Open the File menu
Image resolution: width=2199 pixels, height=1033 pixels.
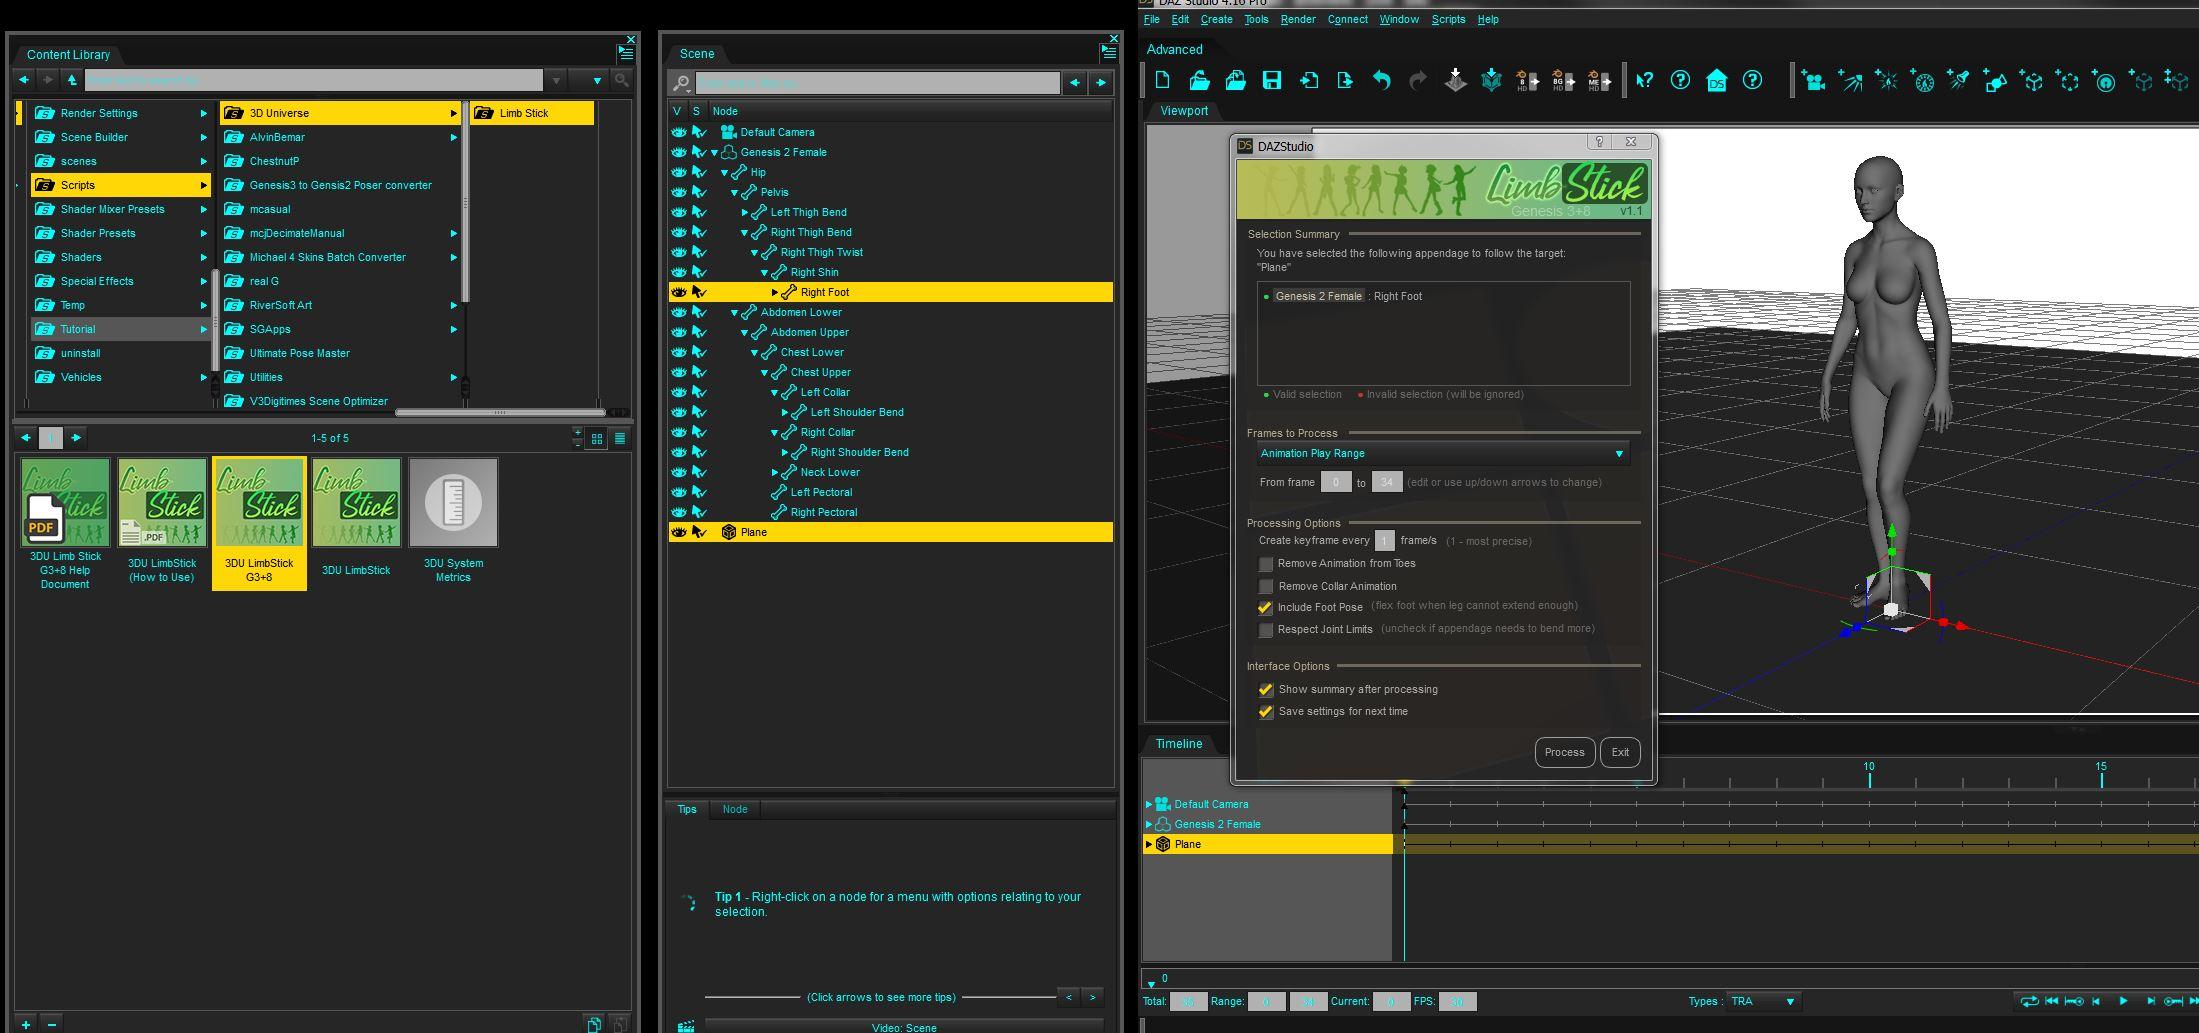pos(1152,19)
